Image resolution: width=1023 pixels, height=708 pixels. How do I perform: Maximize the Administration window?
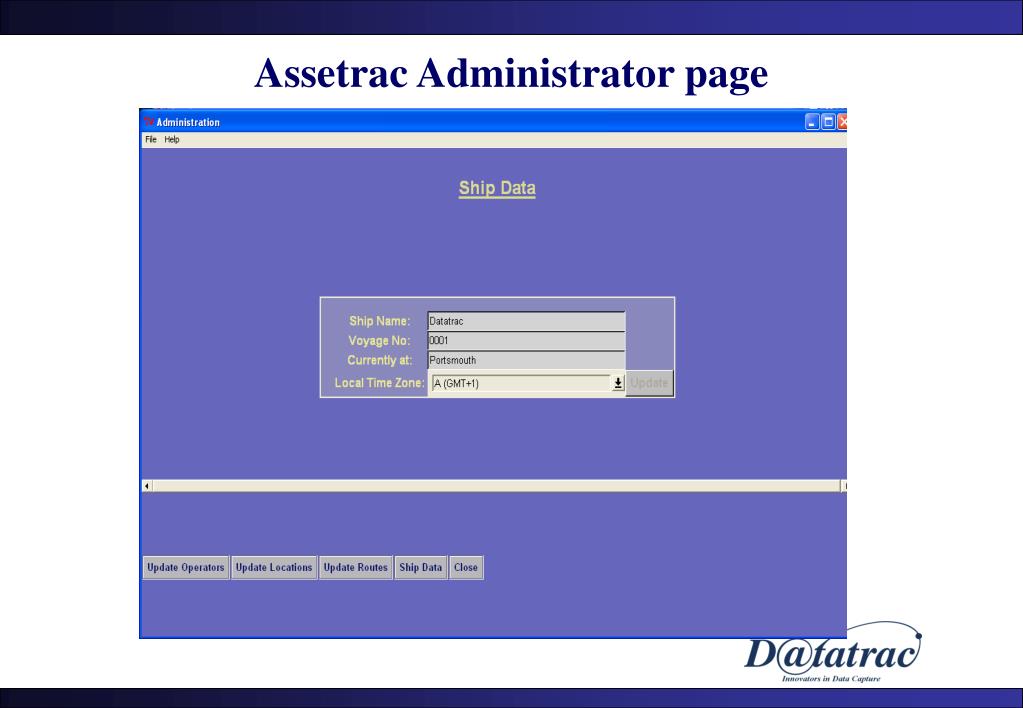(x=828, y=122)
